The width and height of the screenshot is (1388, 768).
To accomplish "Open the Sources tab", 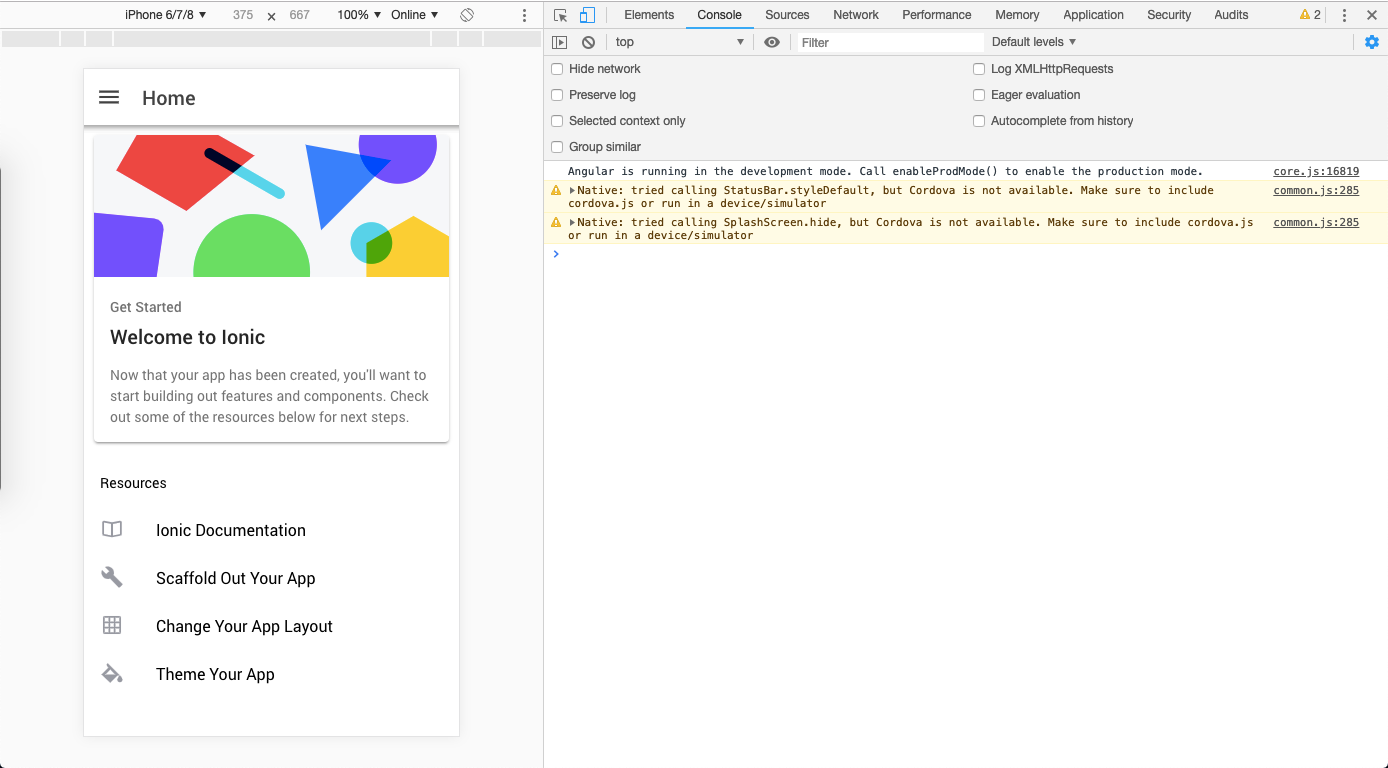I will pos(787,15).
